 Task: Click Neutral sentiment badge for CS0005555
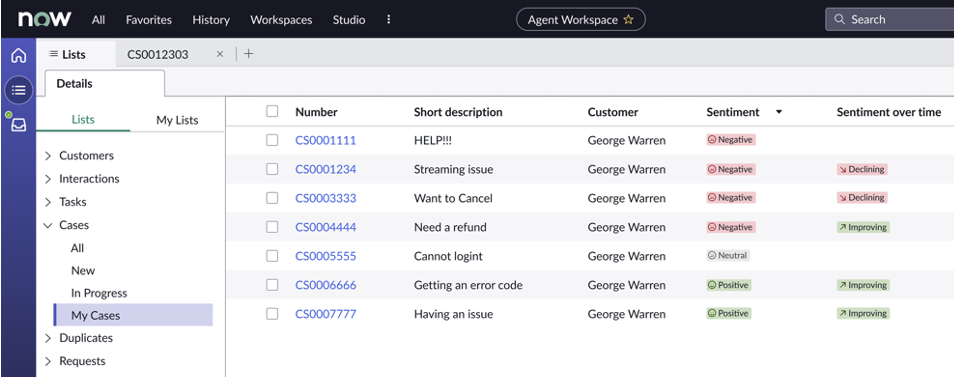point(728,255)
